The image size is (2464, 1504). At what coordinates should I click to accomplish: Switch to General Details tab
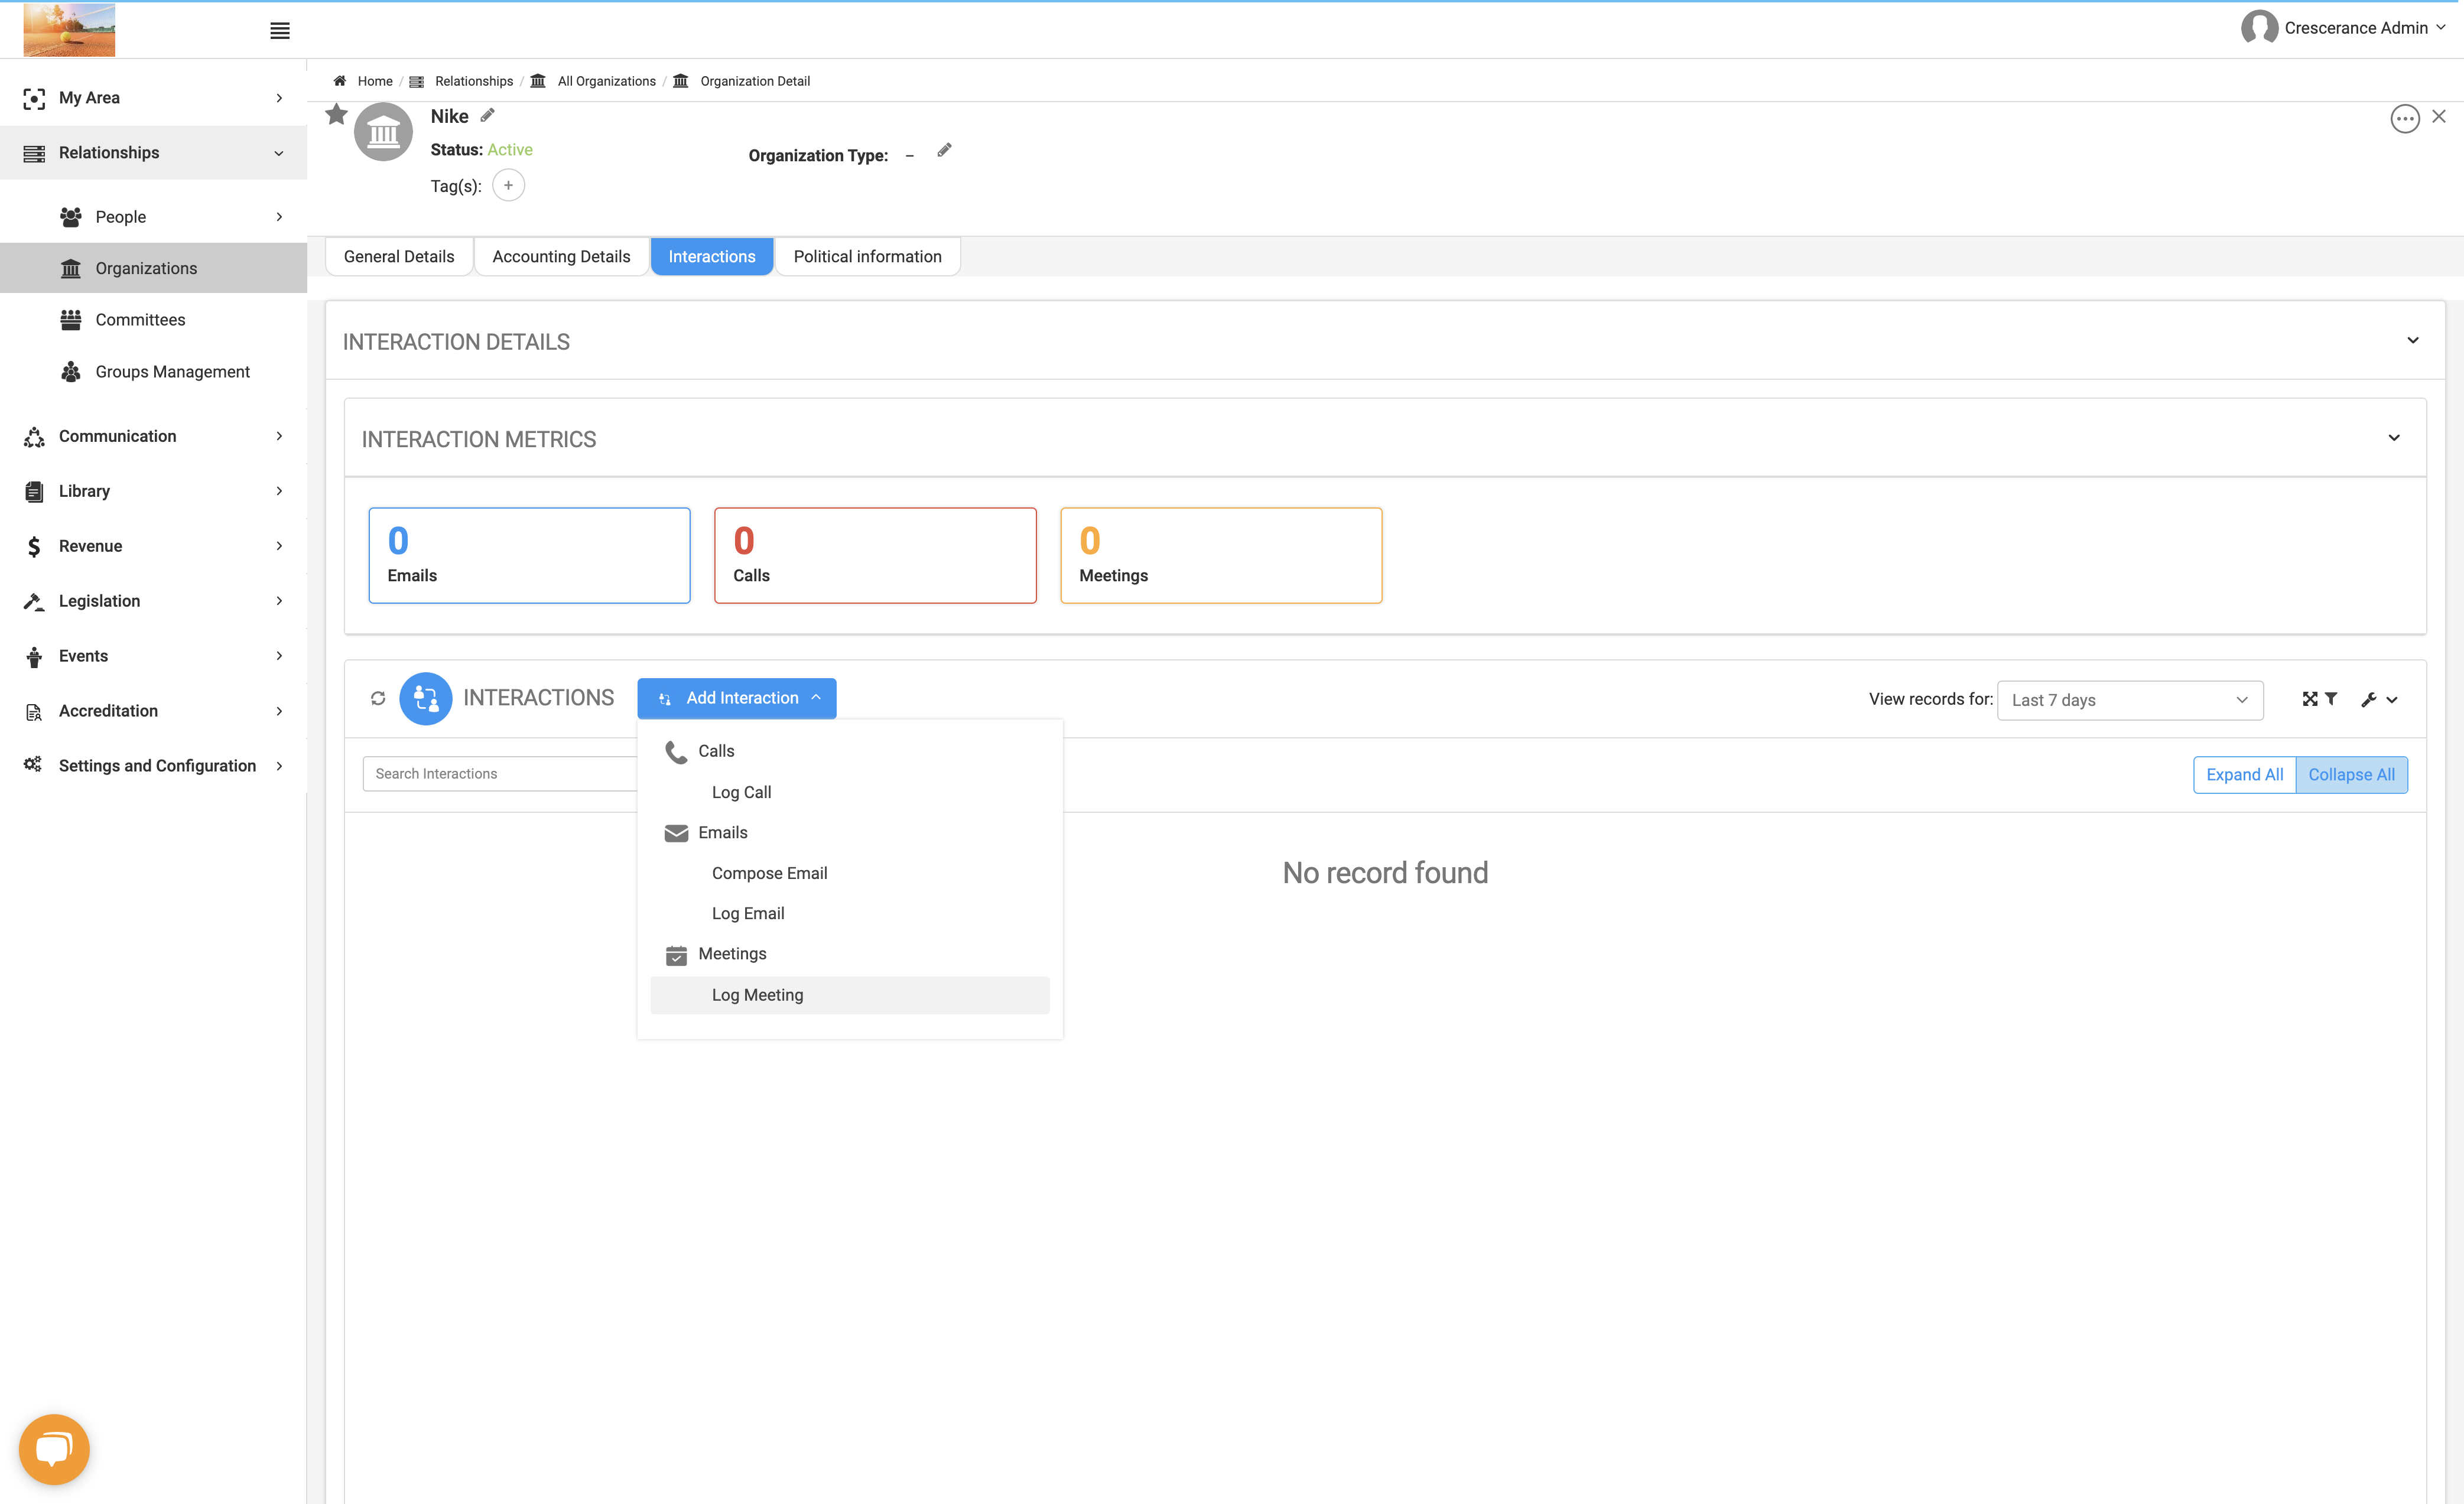399,256
